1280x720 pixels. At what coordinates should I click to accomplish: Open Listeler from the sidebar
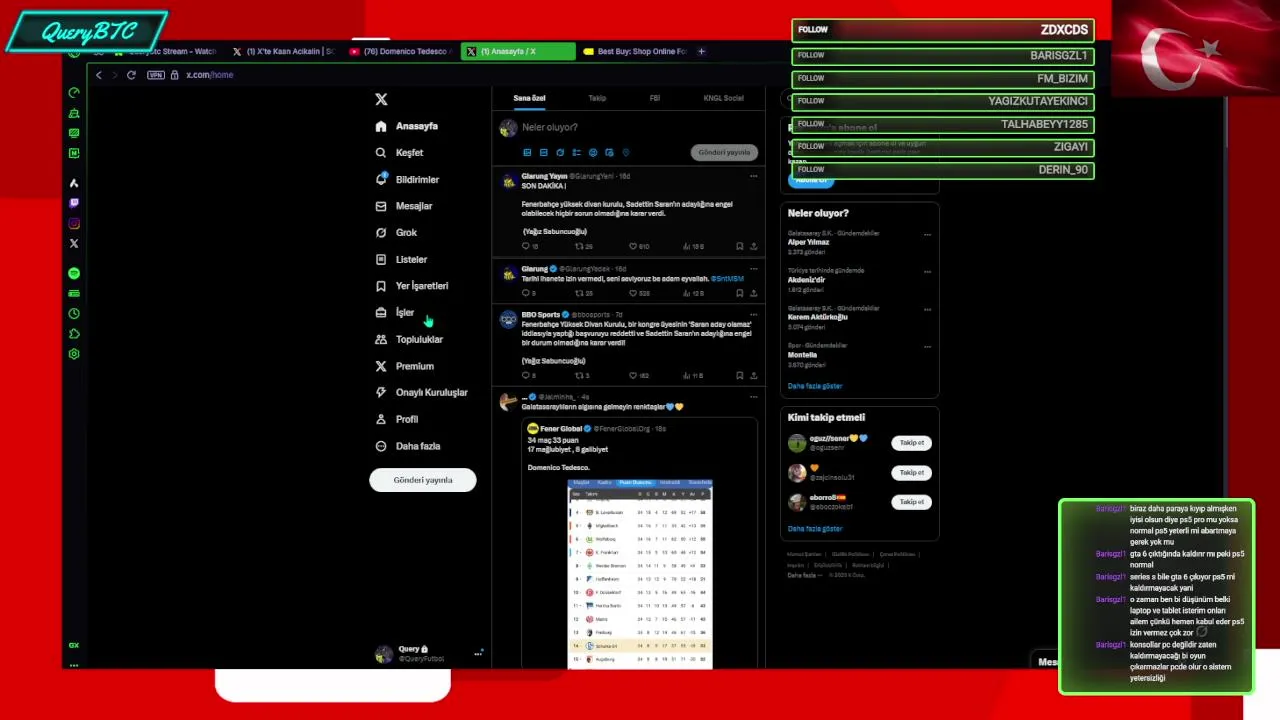[x=402, y=259]
